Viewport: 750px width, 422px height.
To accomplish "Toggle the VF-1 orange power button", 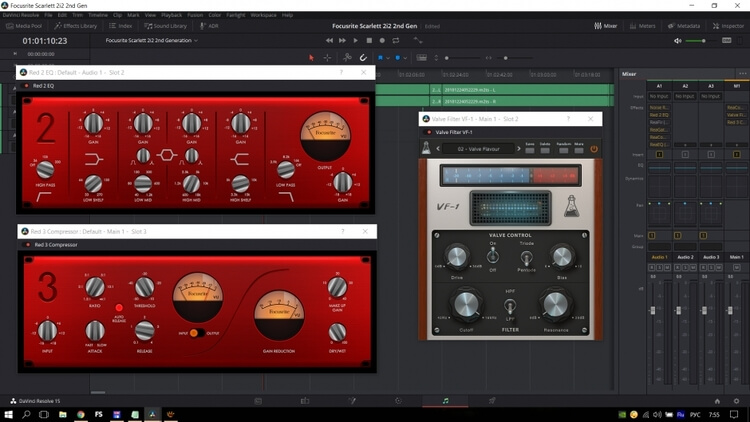I will point(594,149).
